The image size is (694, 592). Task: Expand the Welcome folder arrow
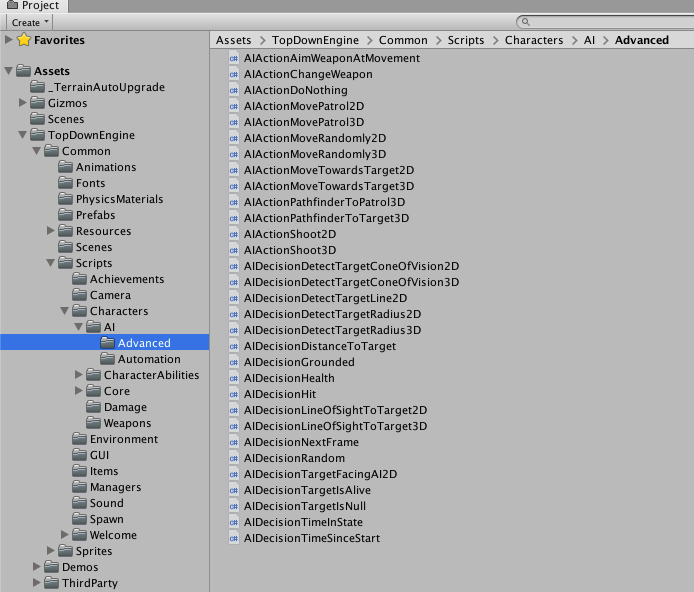click(x=65, y=534)
